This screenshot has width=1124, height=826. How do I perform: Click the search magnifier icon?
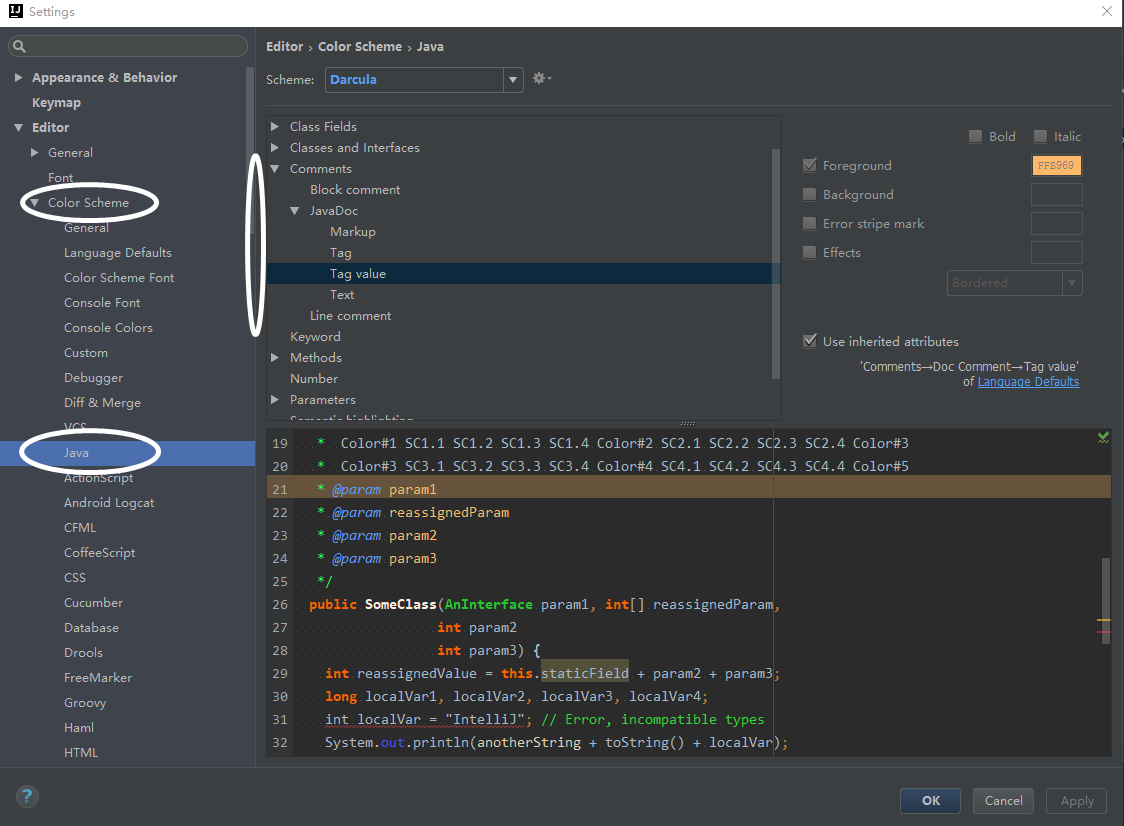coord(19,46)
